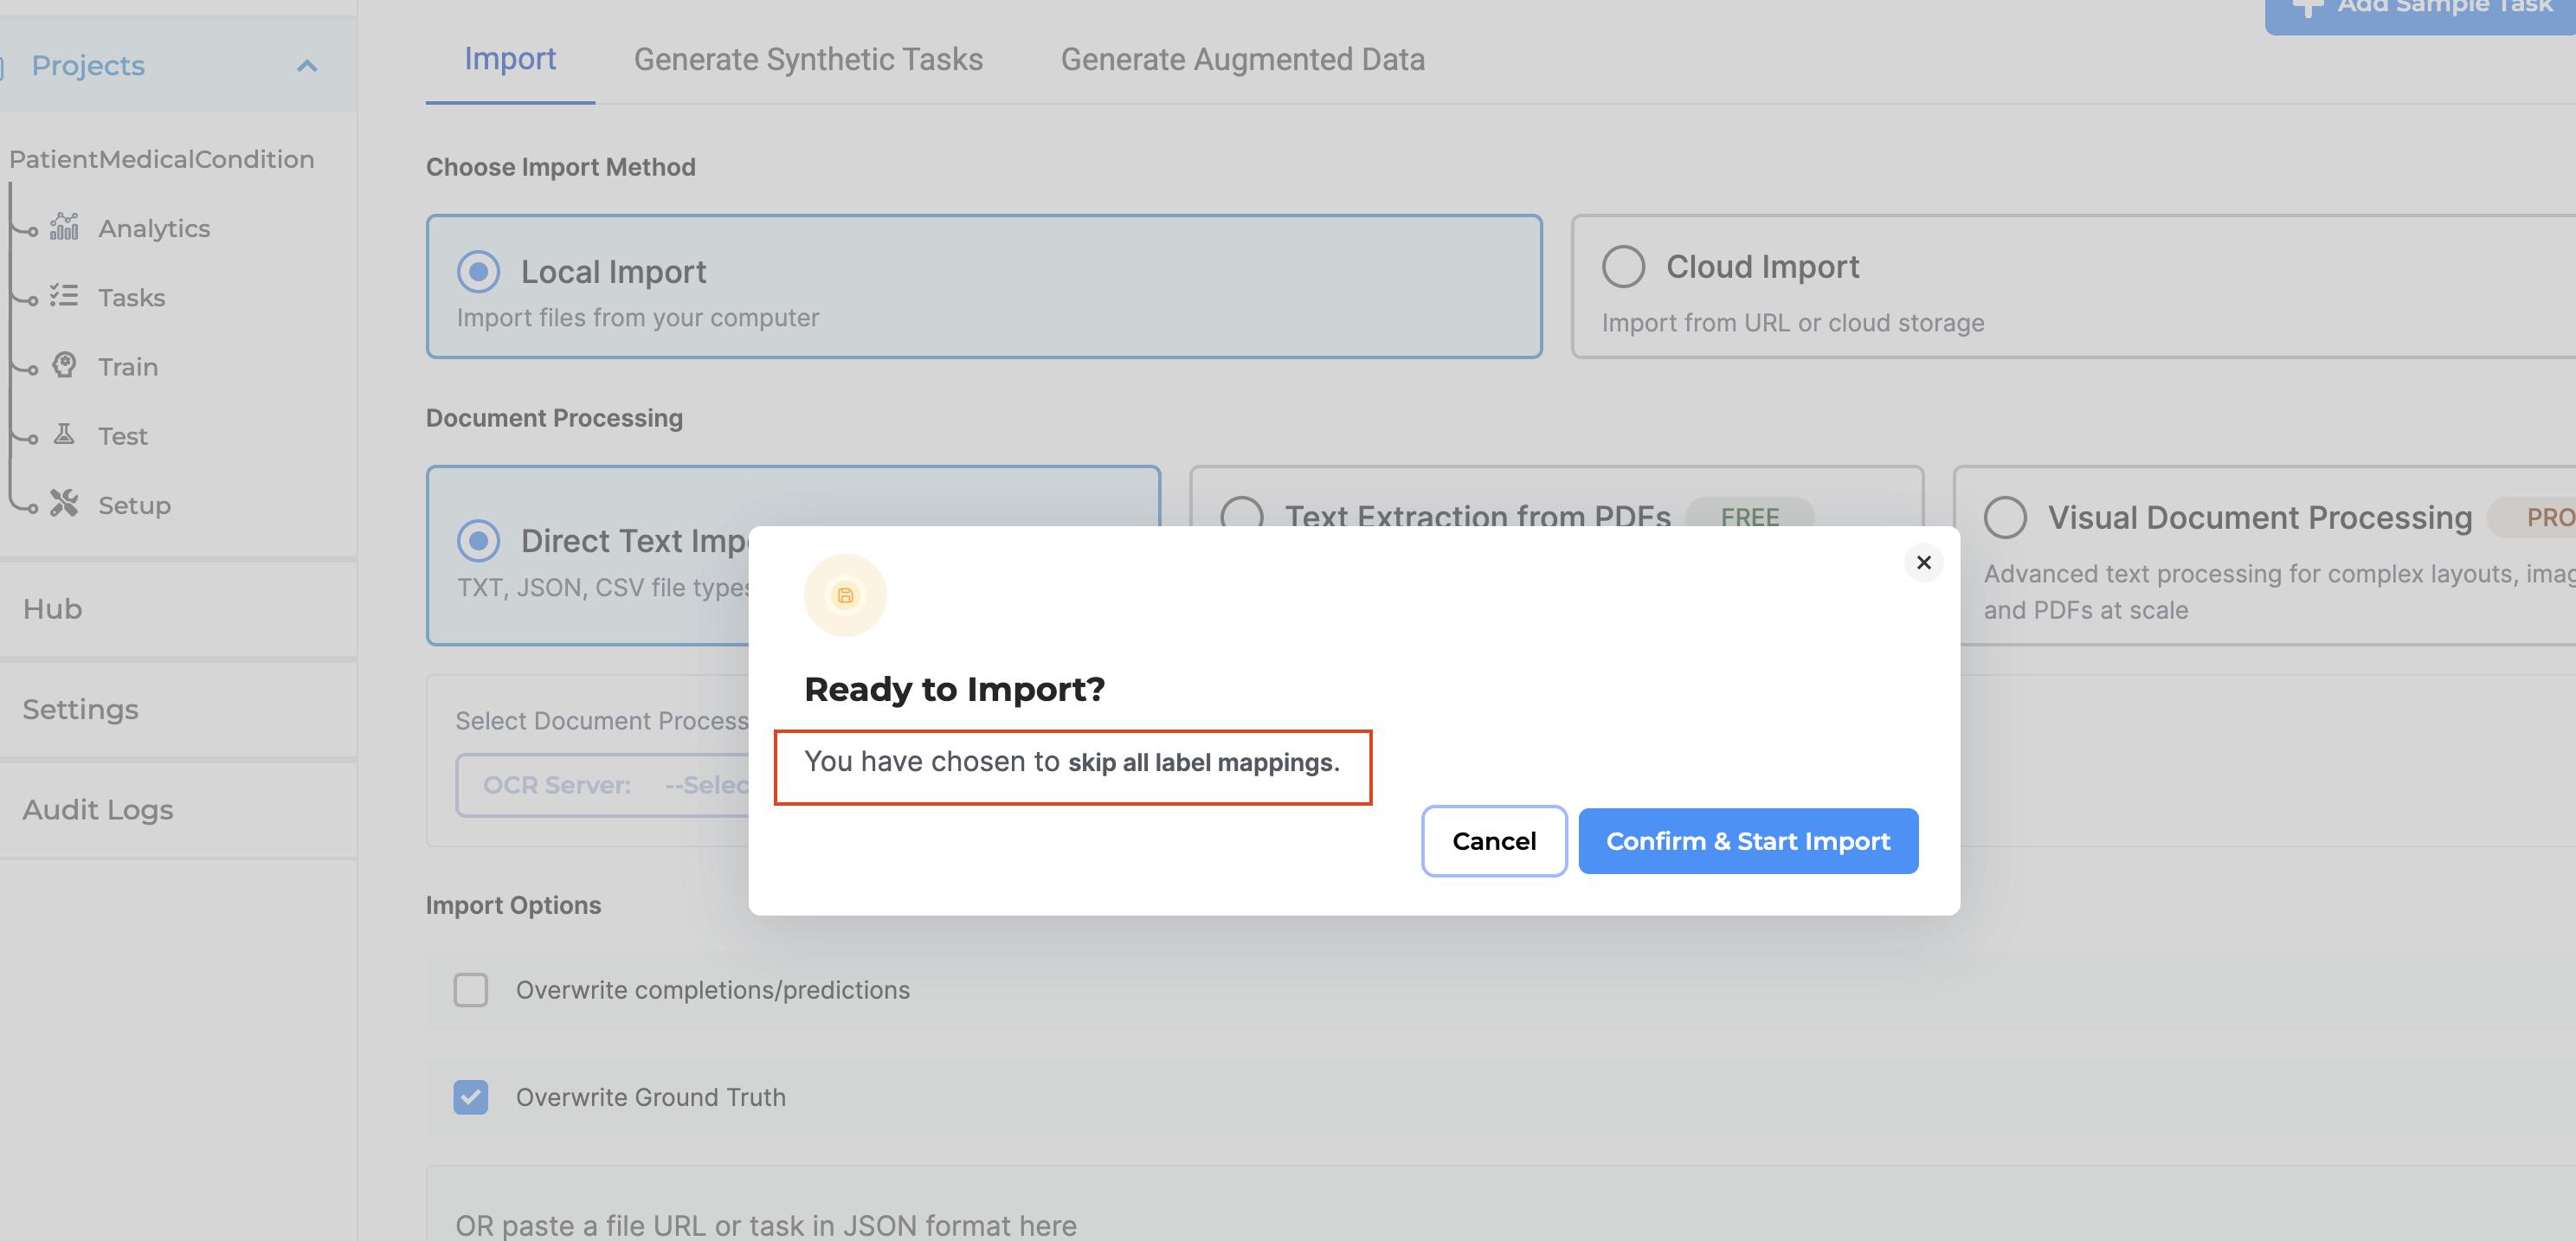The height and width of the screenshot is (1241, 2576).
Task: Enable Overwrite completions/predictions checkbox
Action: 471,990
